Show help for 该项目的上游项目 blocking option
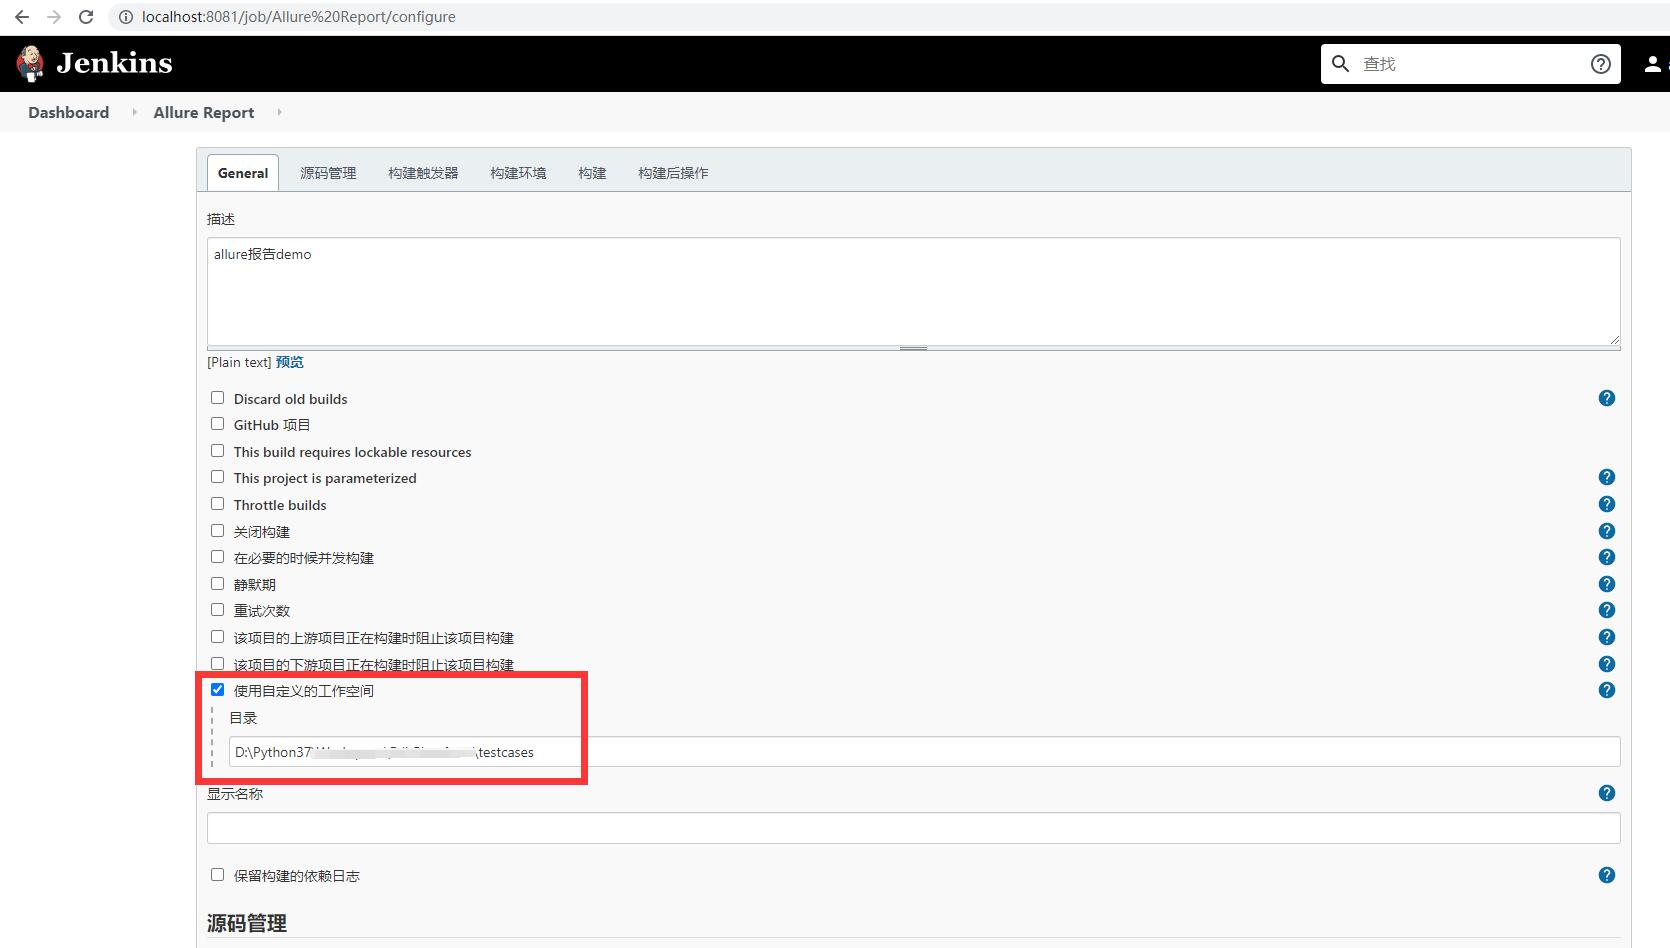 (1607, 637)
